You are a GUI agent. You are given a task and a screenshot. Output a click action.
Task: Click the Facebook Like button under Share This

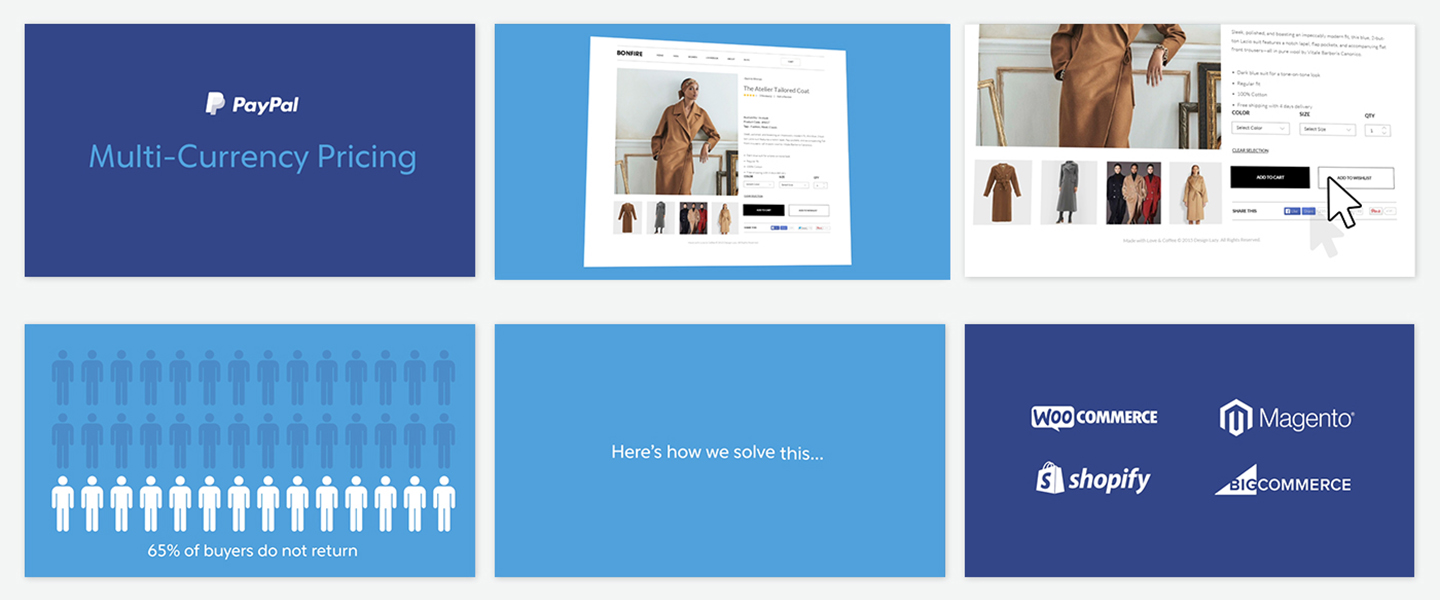click(1291, 212)
